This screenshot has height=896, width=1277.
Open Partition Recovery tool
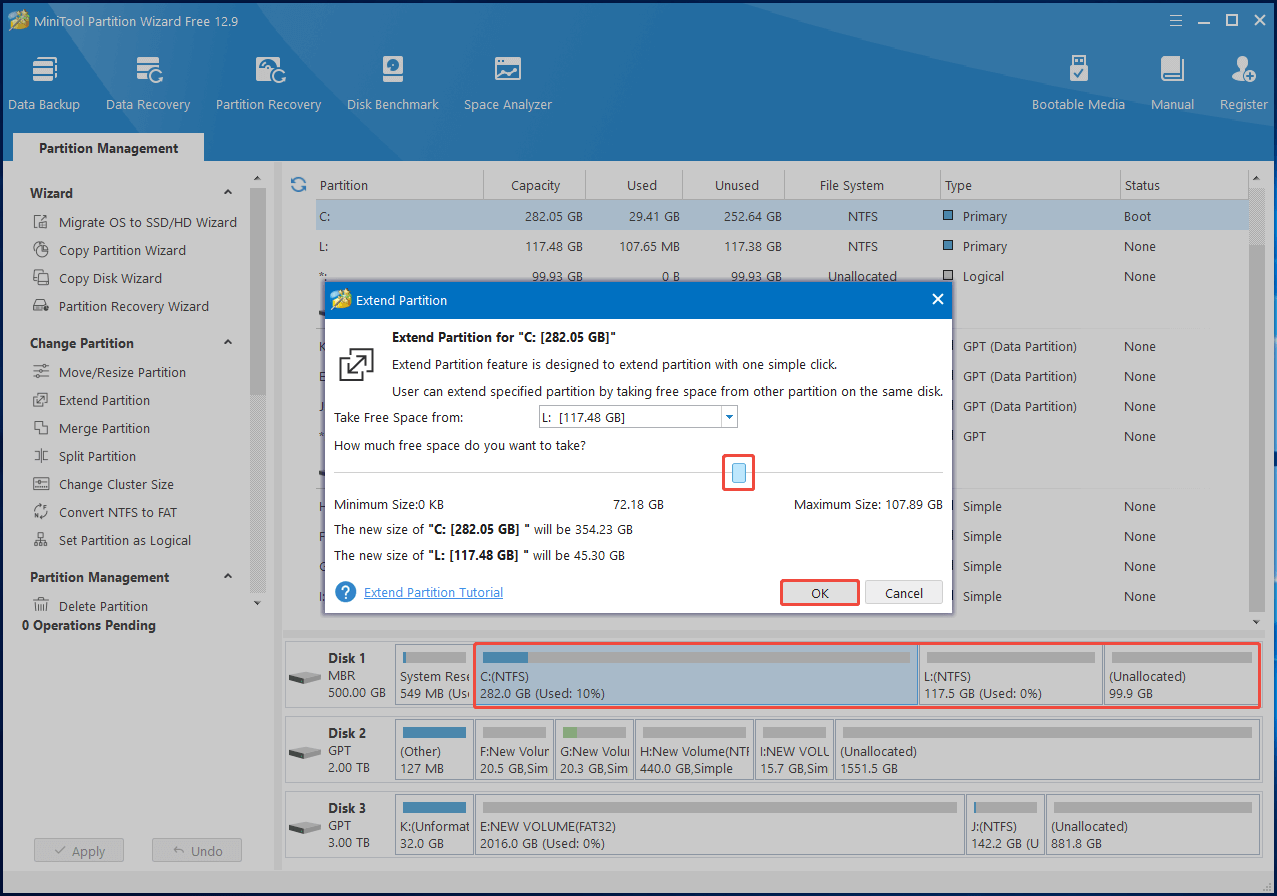268,83
